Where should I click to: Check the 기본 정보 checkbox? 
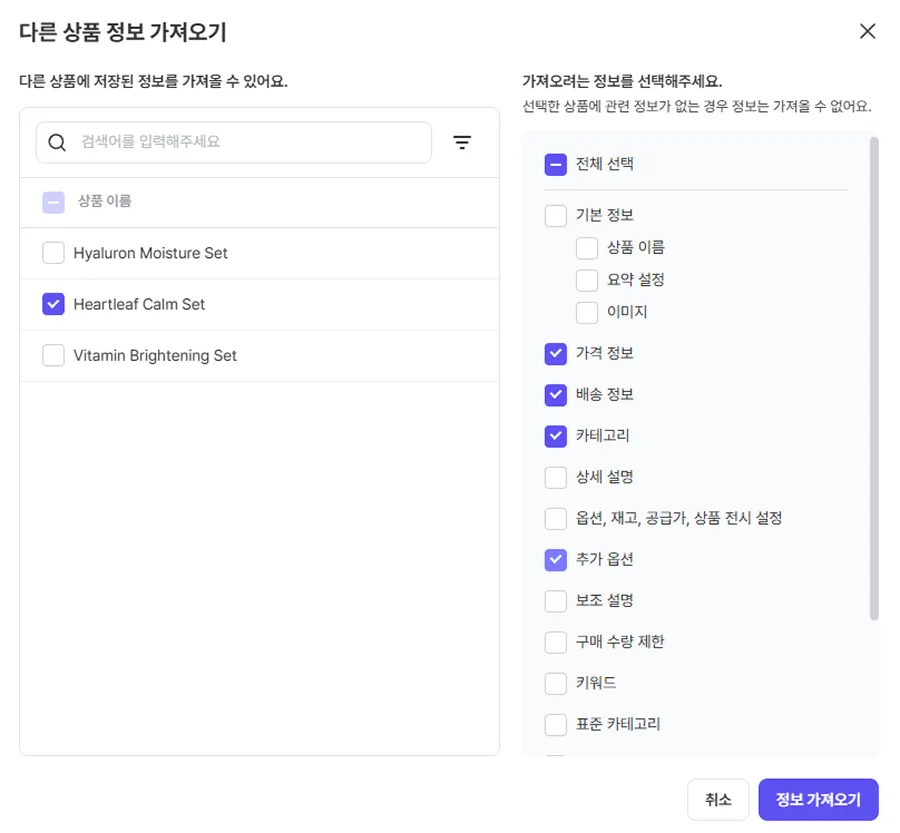[x=556, y=216]
